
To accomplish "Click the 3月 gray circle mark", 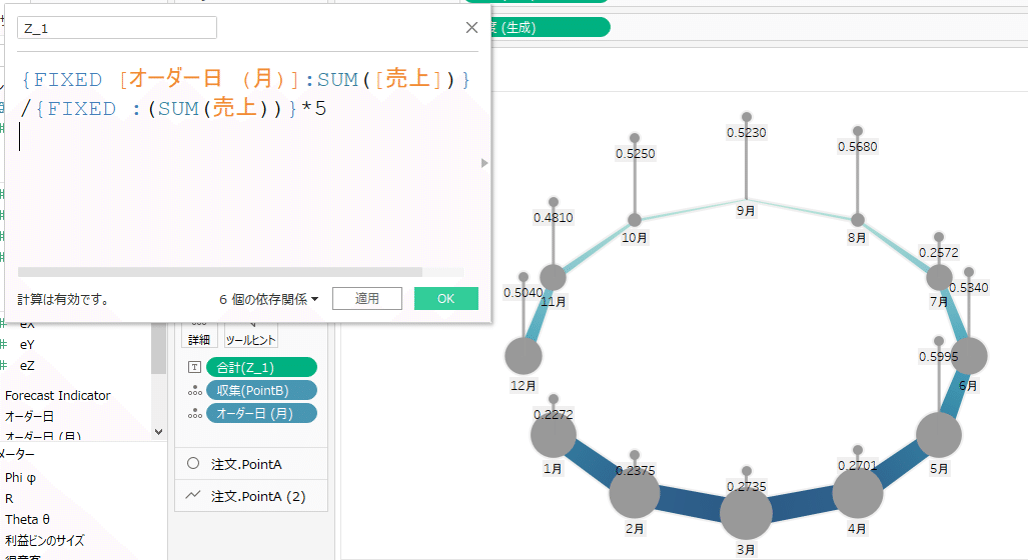I will pyautogui.click(x=746, y=513).
